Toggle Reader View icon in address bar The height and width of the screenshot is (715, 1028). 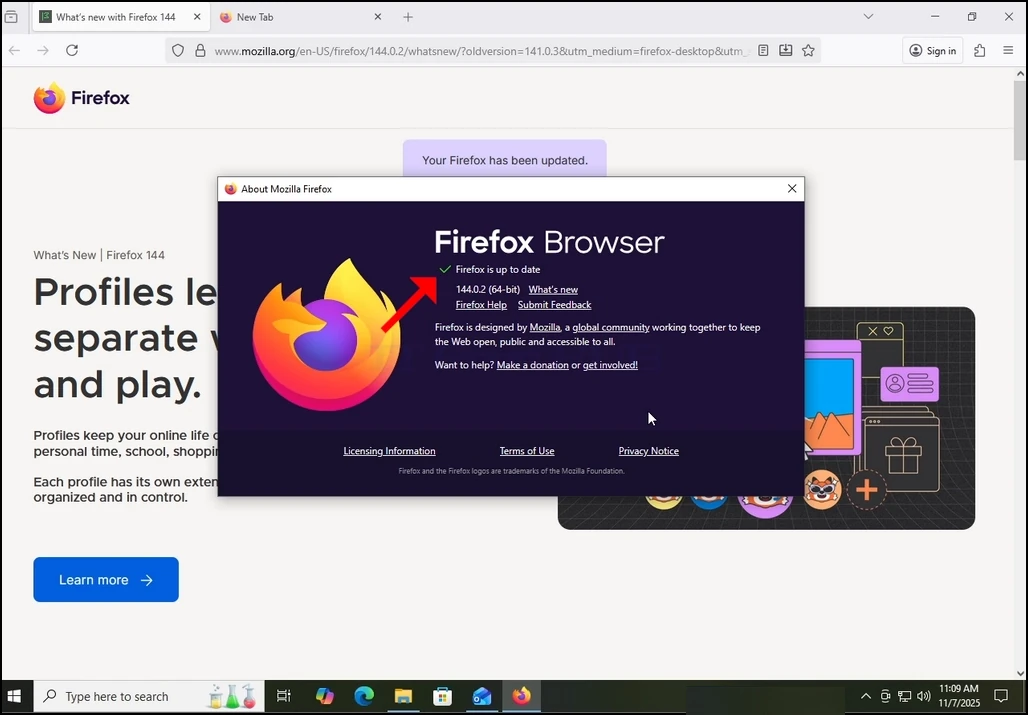[763, 50]
